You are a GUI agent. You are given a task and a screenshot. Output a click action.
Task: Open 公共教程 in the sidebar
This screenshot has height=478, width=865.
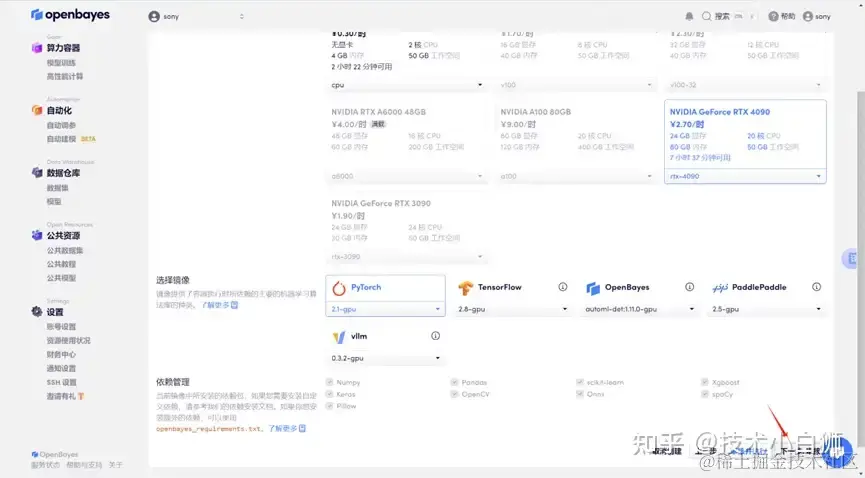[61, 264]
